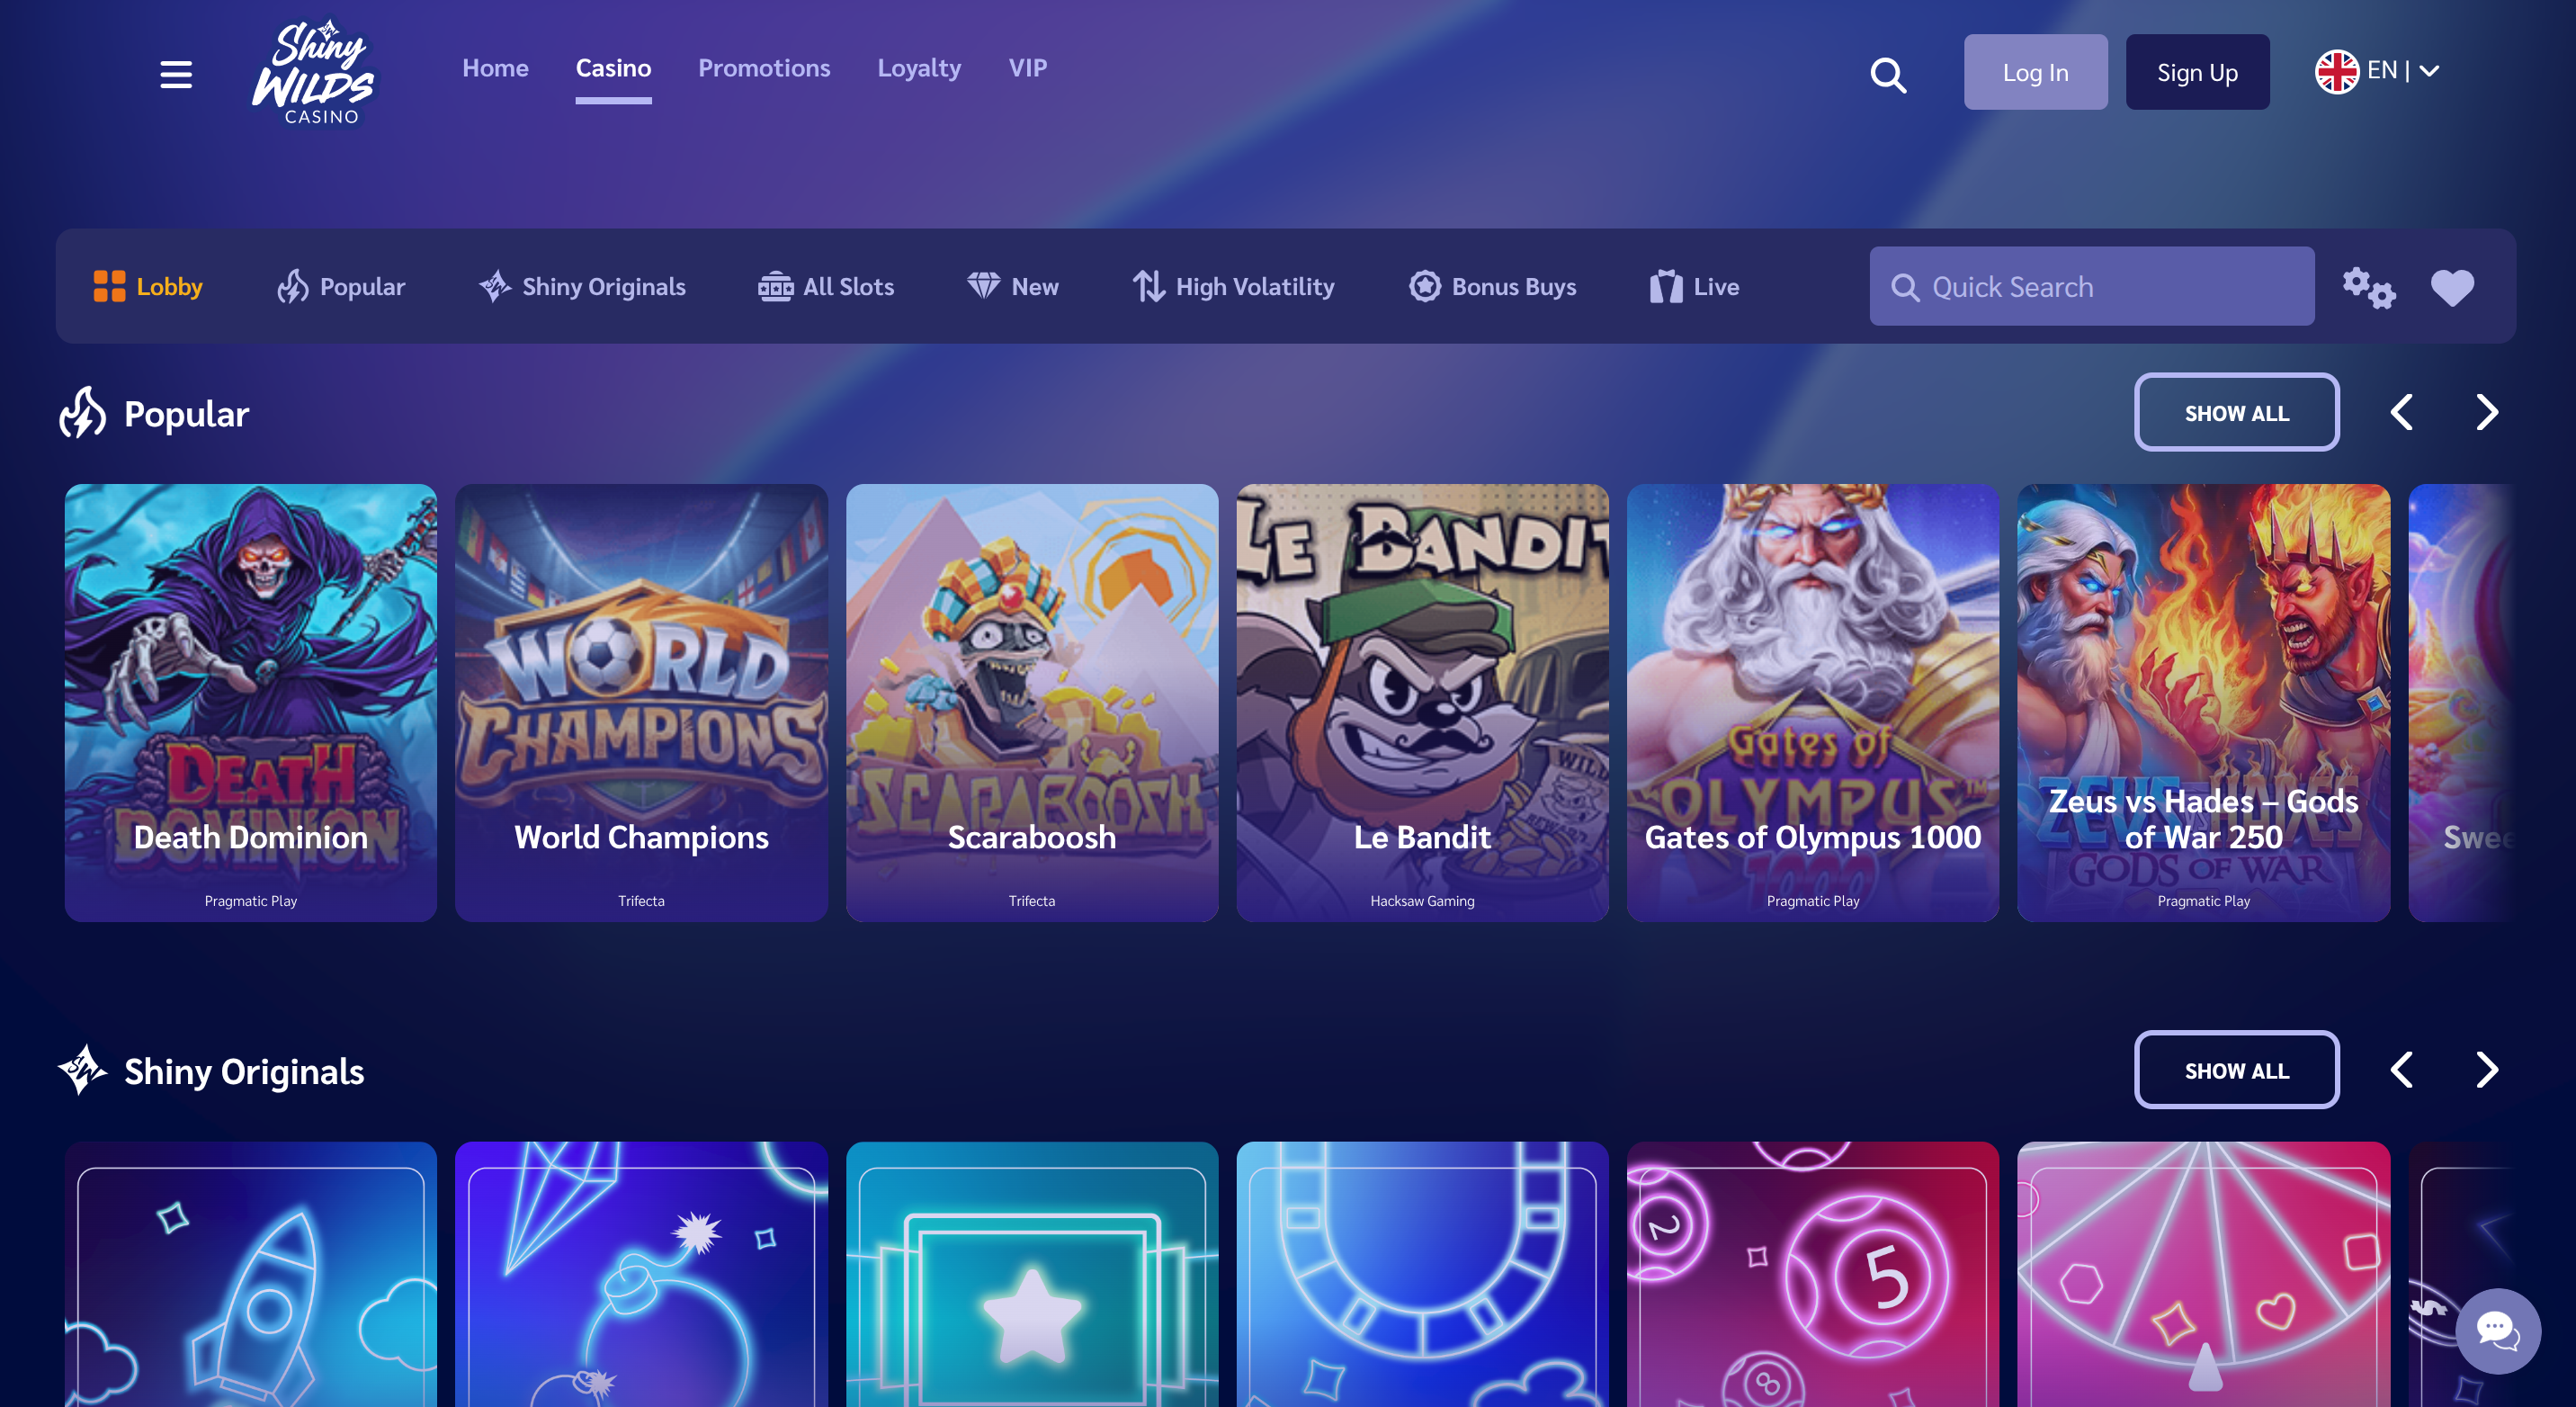Click Trifecta label under World Champions
Screen dimensions: 2576x1407
click(x=641, y=901)
